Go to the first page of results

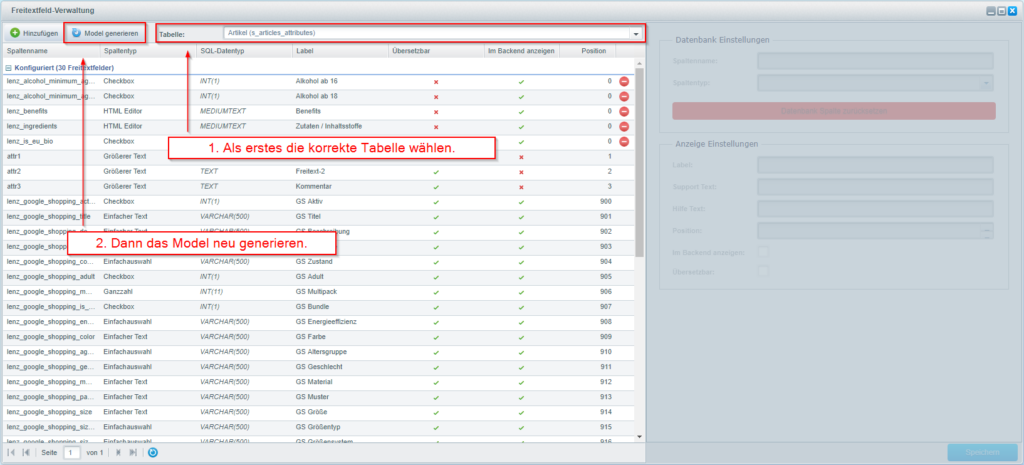(12, 453)
